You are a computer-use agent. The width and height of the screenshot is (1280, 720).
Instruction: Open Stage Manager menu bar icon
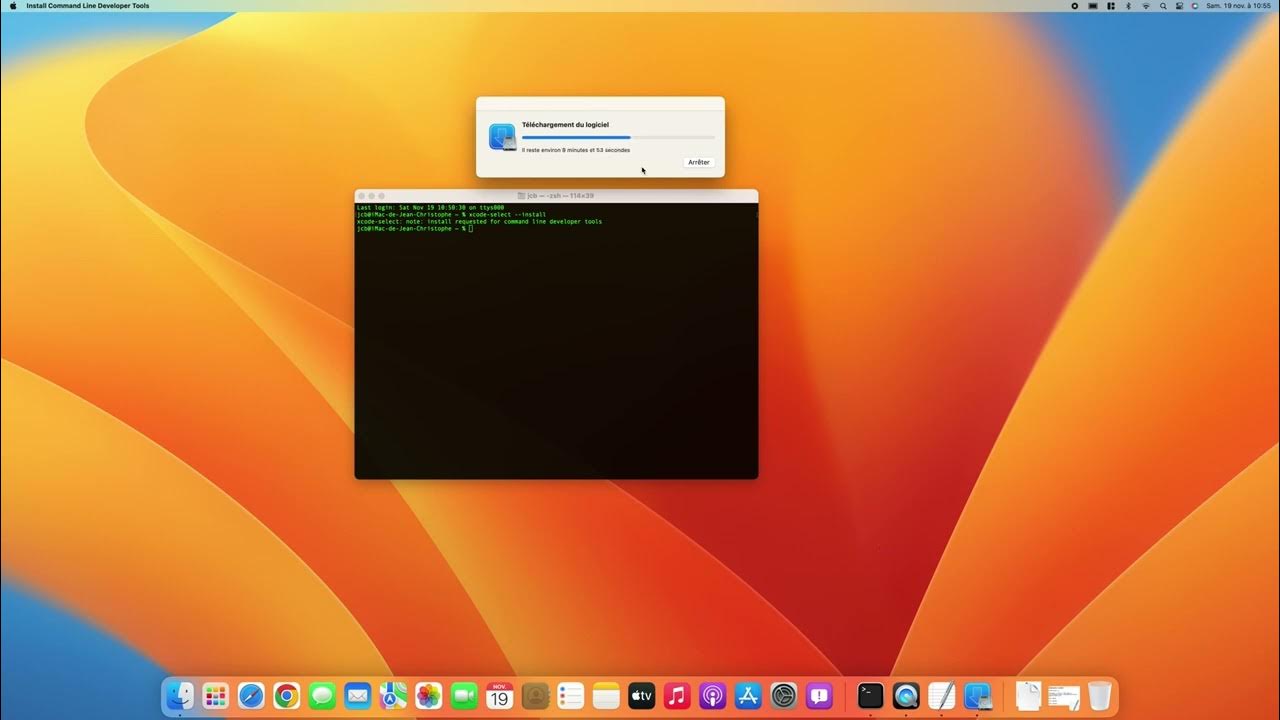(x=1111, y=6)
